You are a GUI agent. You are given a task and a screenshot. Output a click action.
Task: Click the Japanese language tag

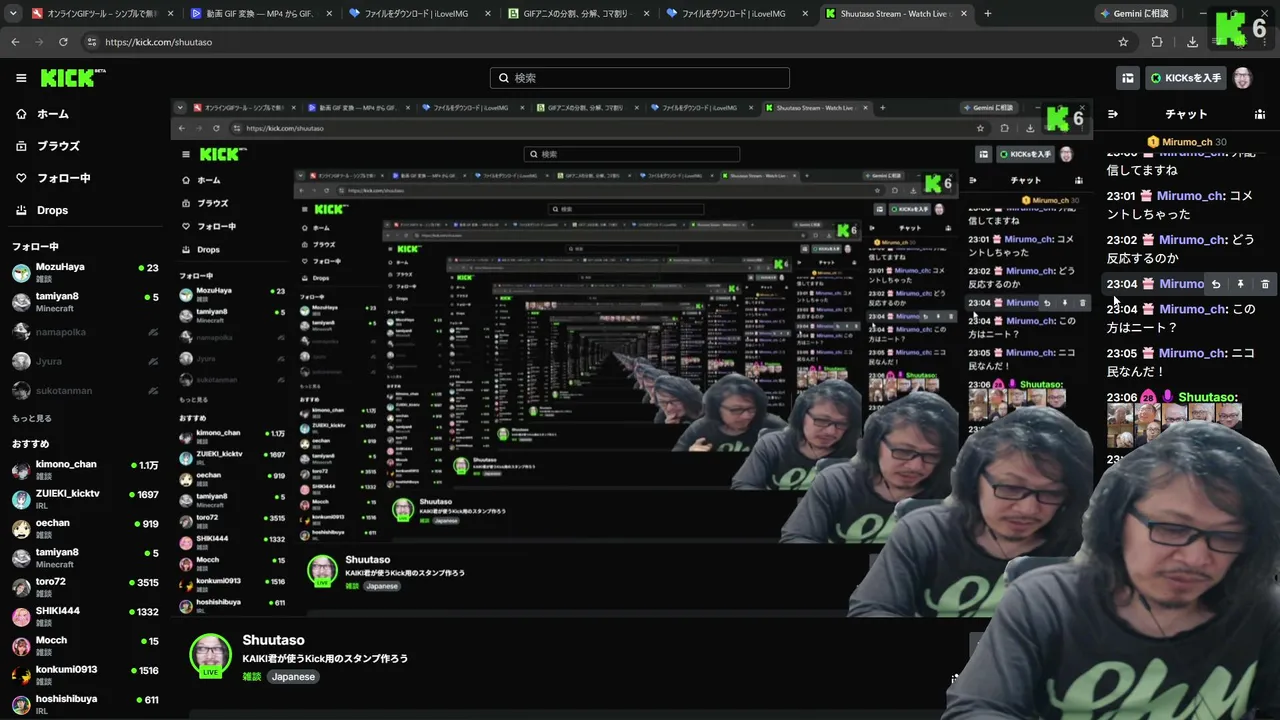293,677
